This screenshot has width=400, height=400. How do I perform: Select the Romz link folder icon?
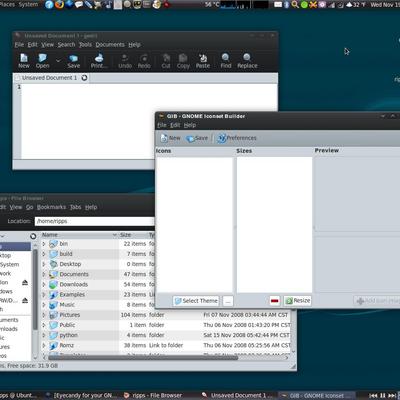54,346
